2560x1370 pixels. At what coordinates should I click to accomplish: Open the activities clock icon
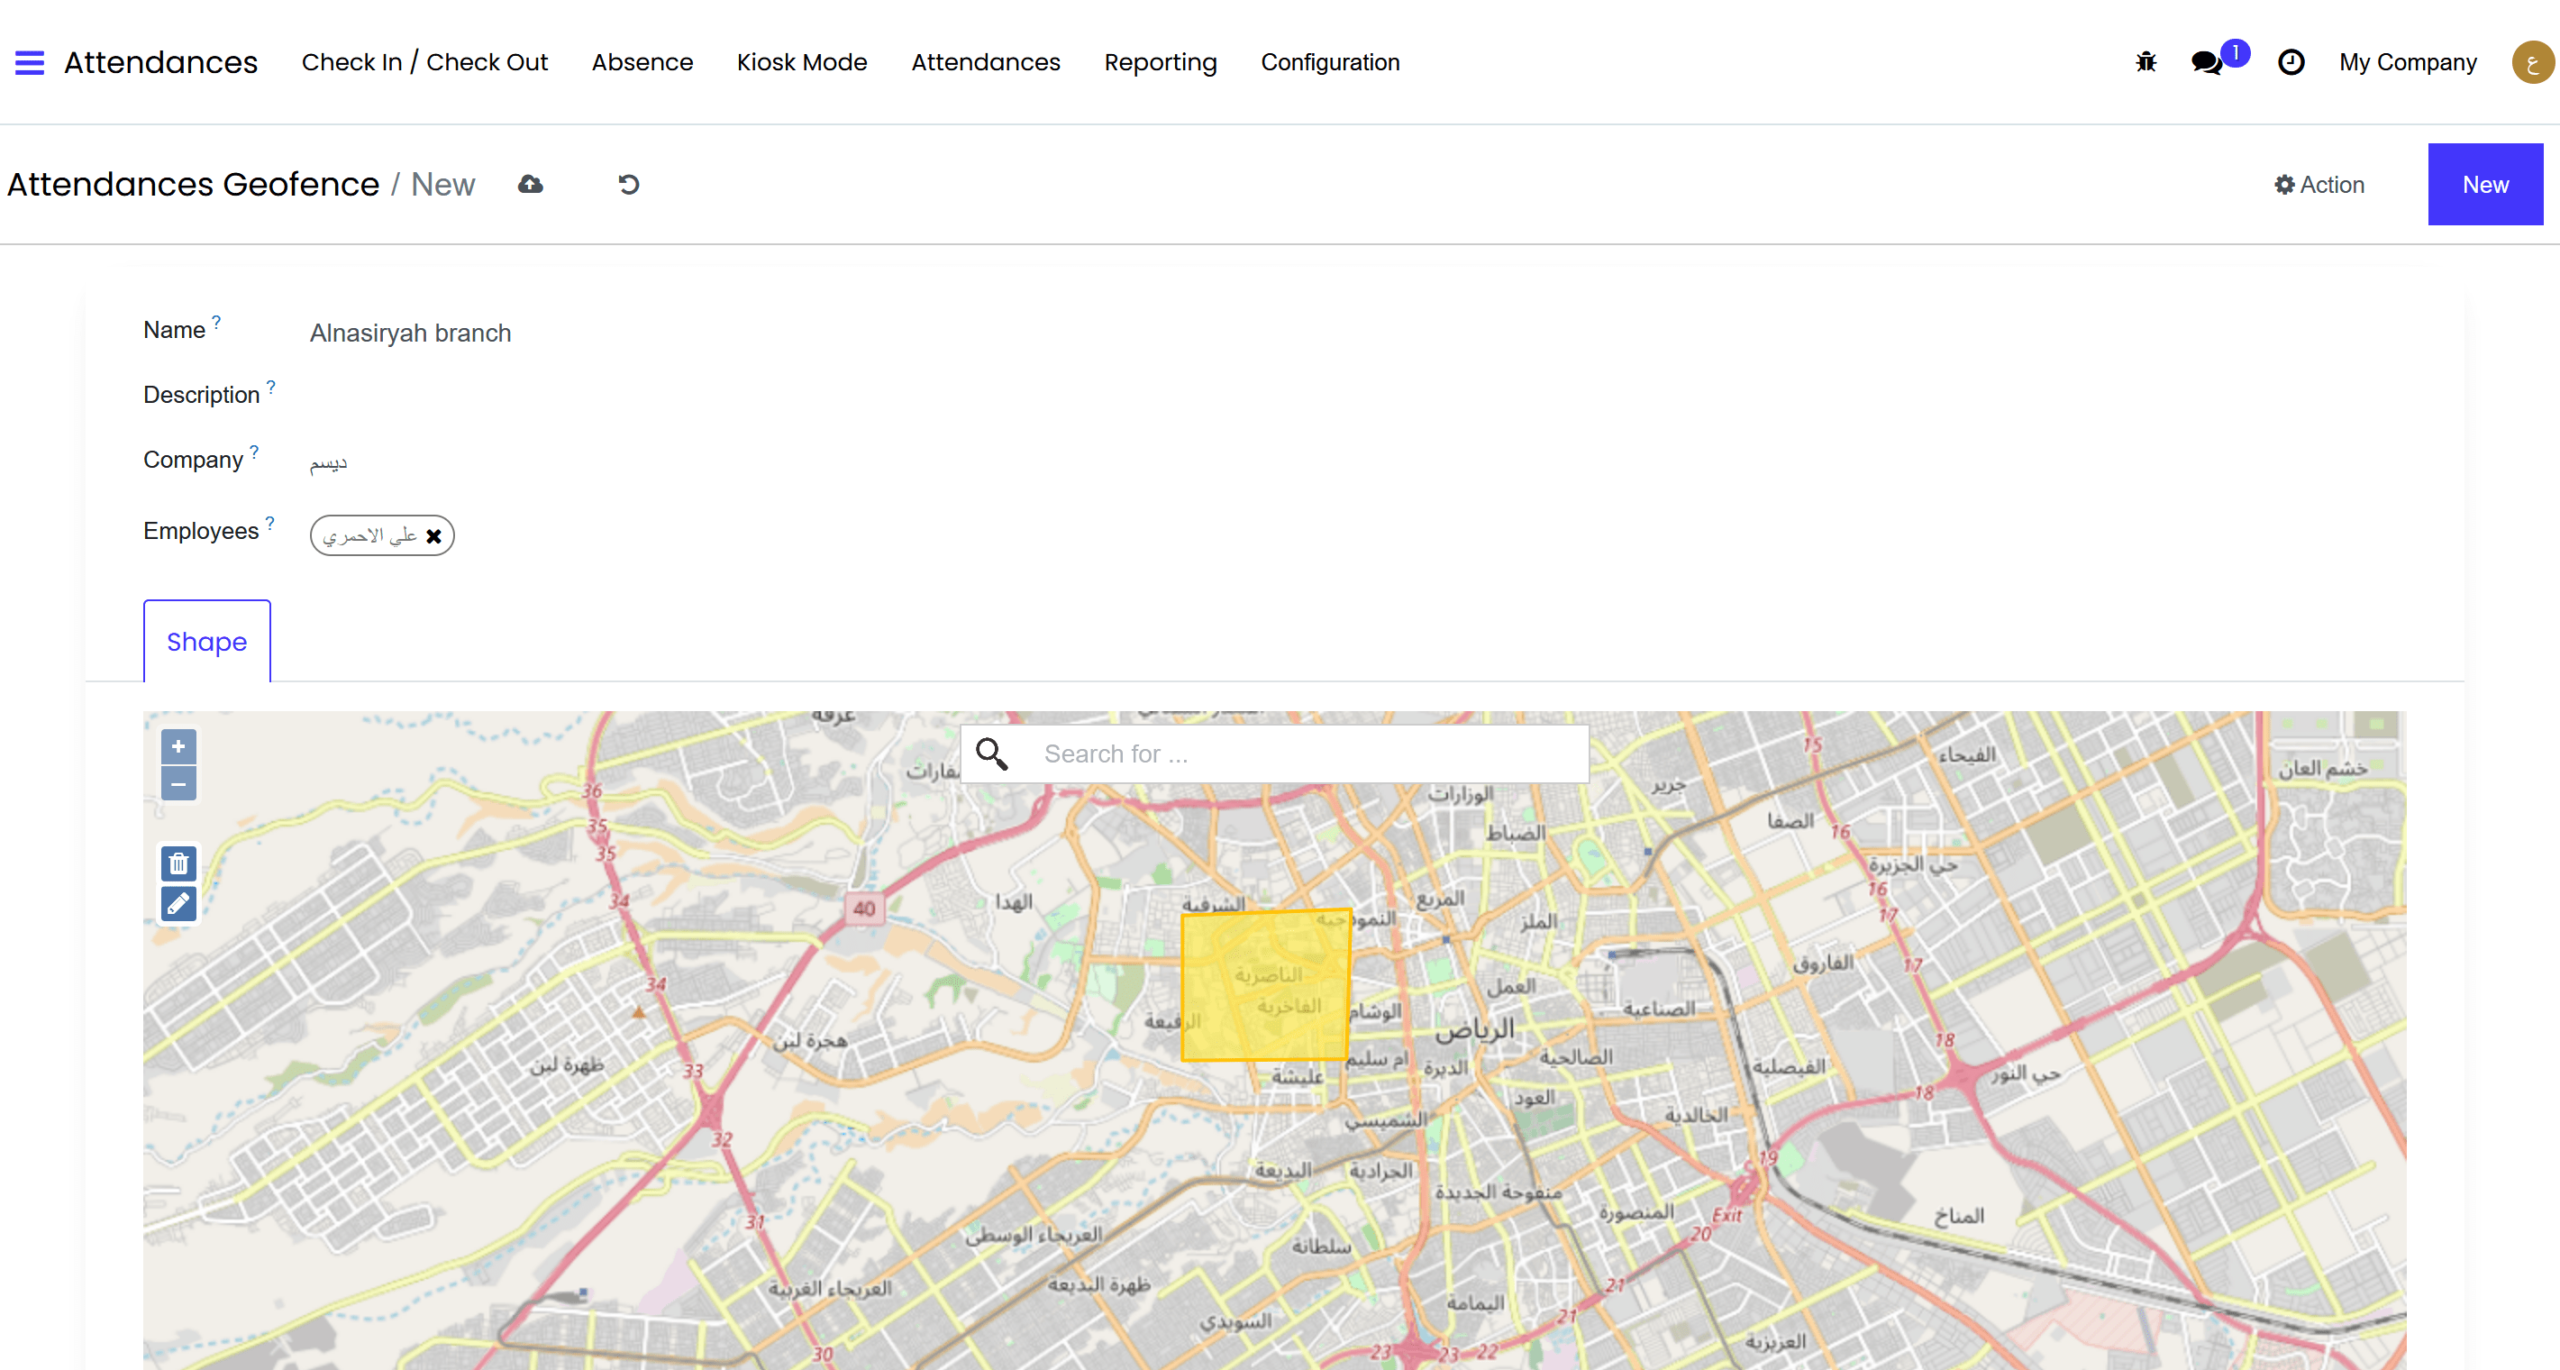tap(2290, 62)
